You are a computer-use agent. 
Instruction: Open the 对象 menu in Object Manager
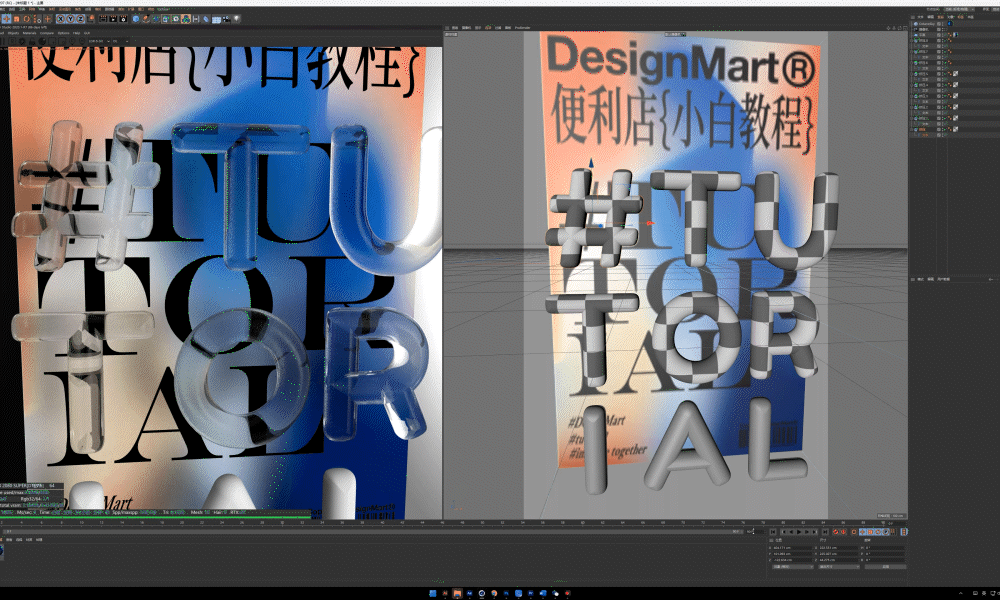(x=950, y=17)
